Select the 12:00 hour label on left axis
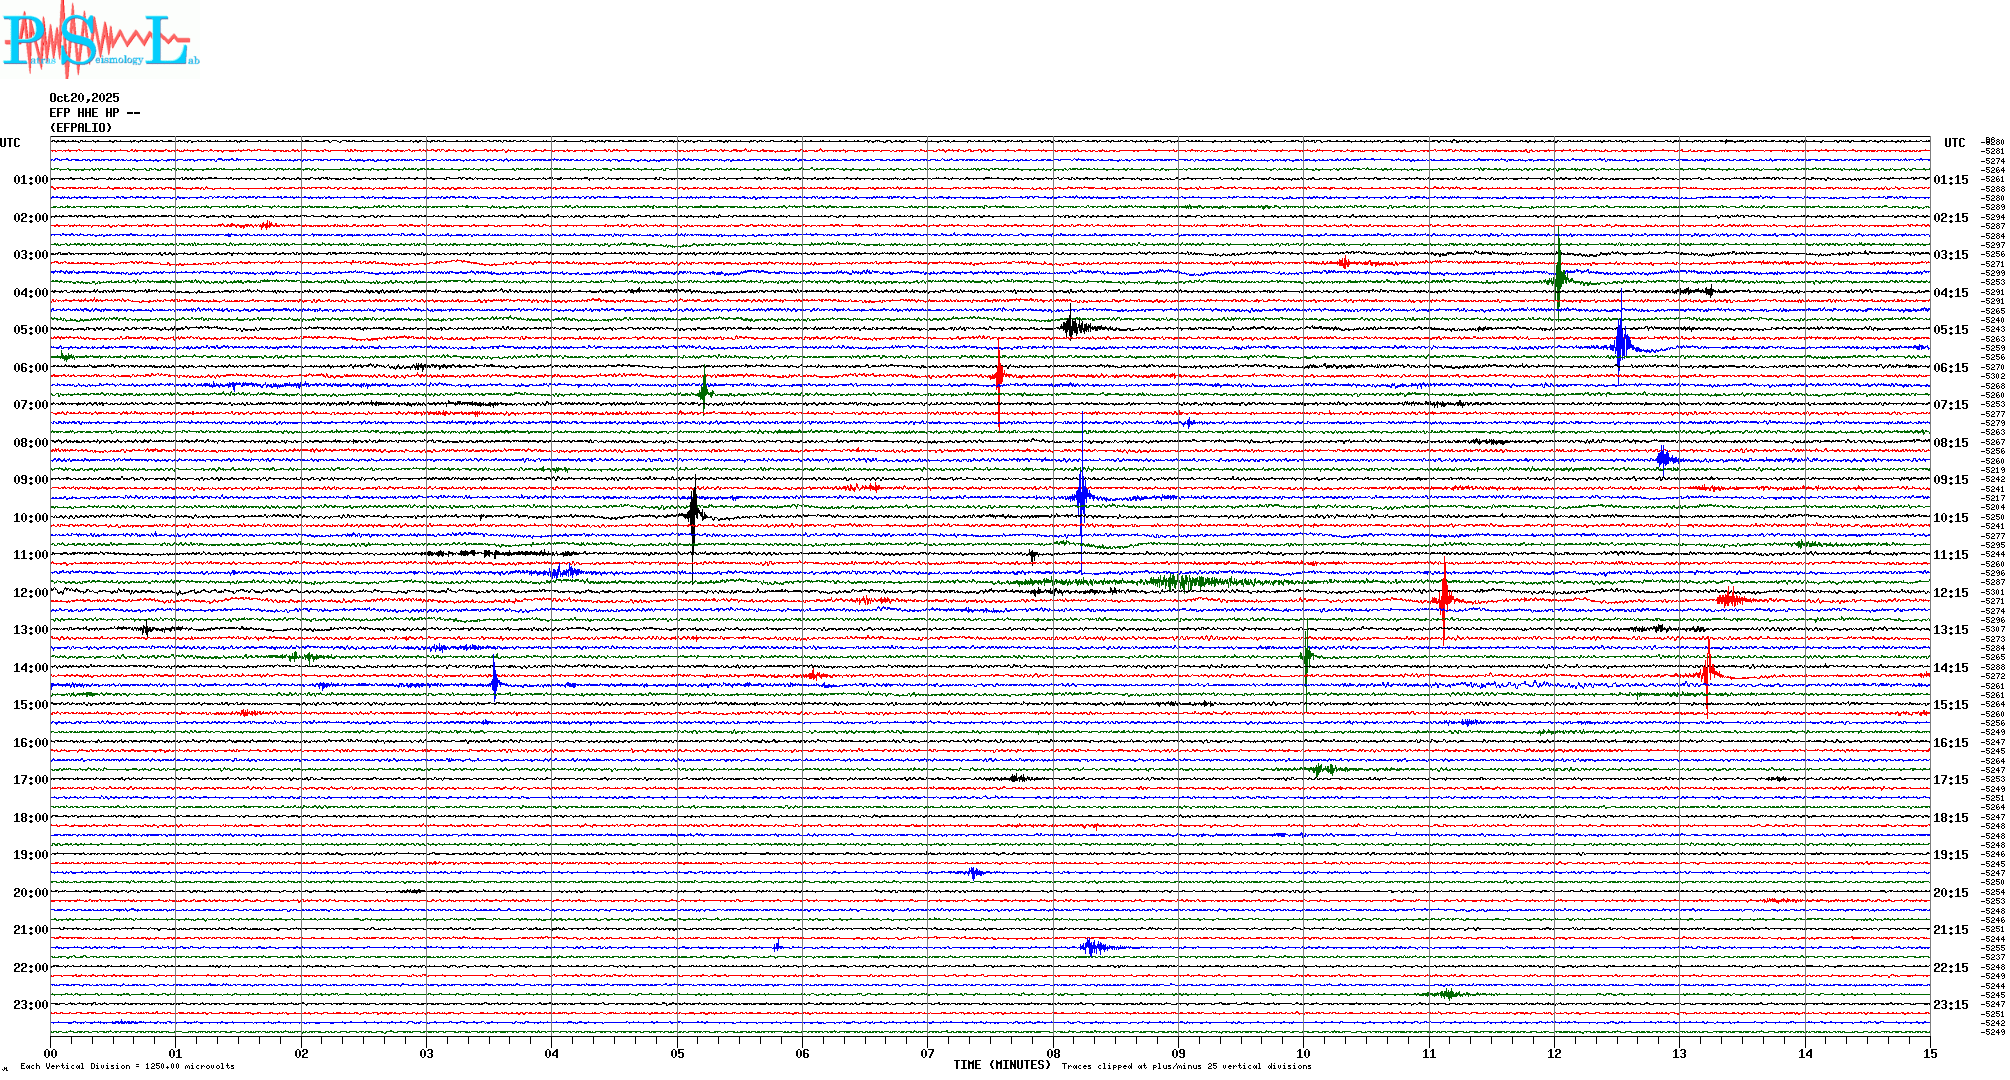Screen dimensions: 2010x1080 tap(30, 593)
